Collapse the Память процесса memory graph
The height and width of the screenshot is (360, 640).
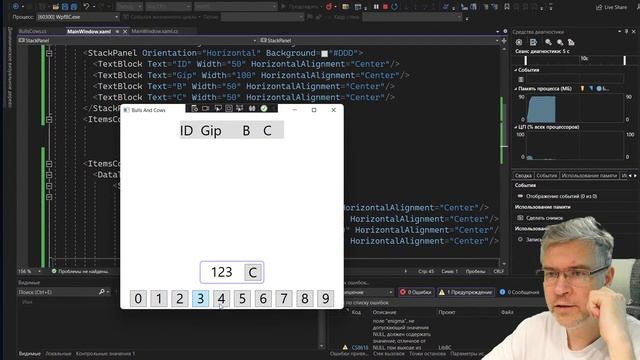516,89
